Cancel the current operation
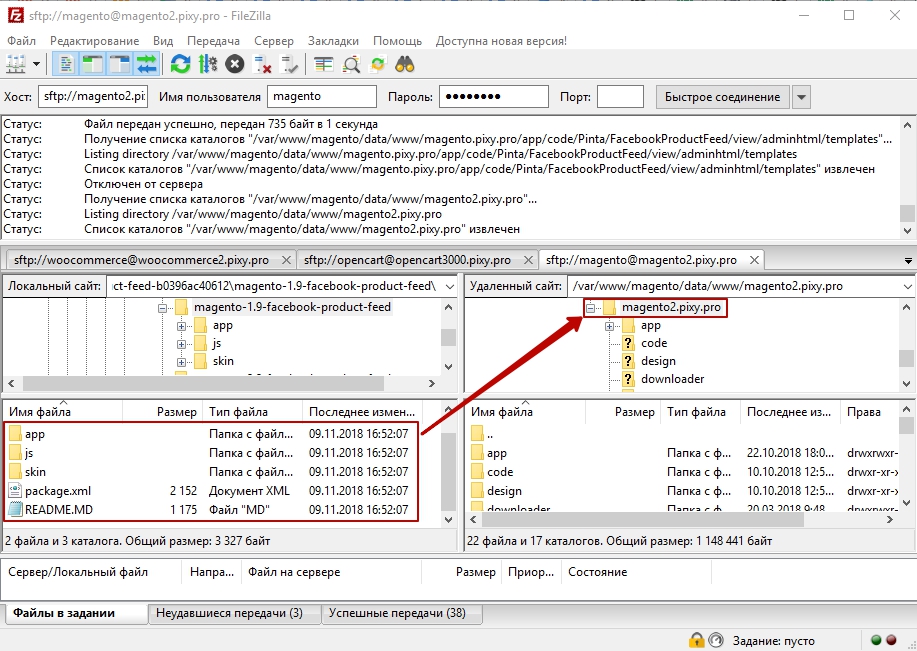The width and height of the screenshot is (917, 651). pyautogui.click(x=234, y=64)
